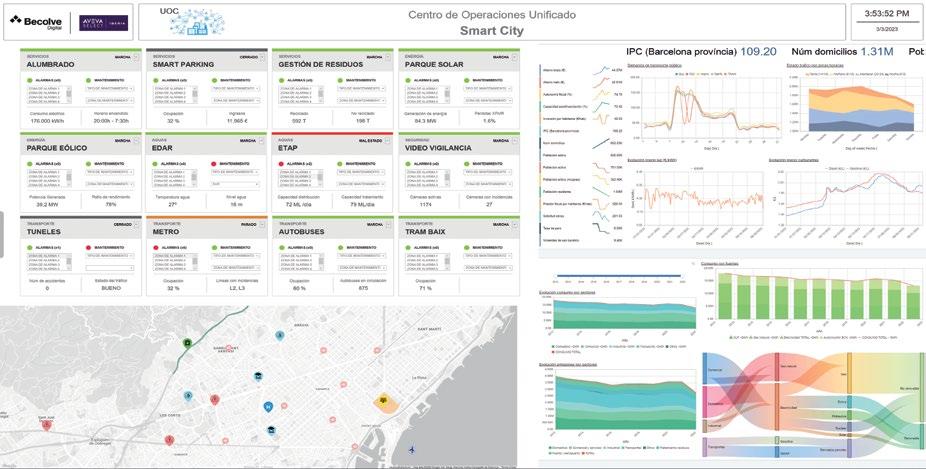Select the pink outline marker below Sant Martí
The width and height of the screenshot is (926, 469).
point(377,350)
